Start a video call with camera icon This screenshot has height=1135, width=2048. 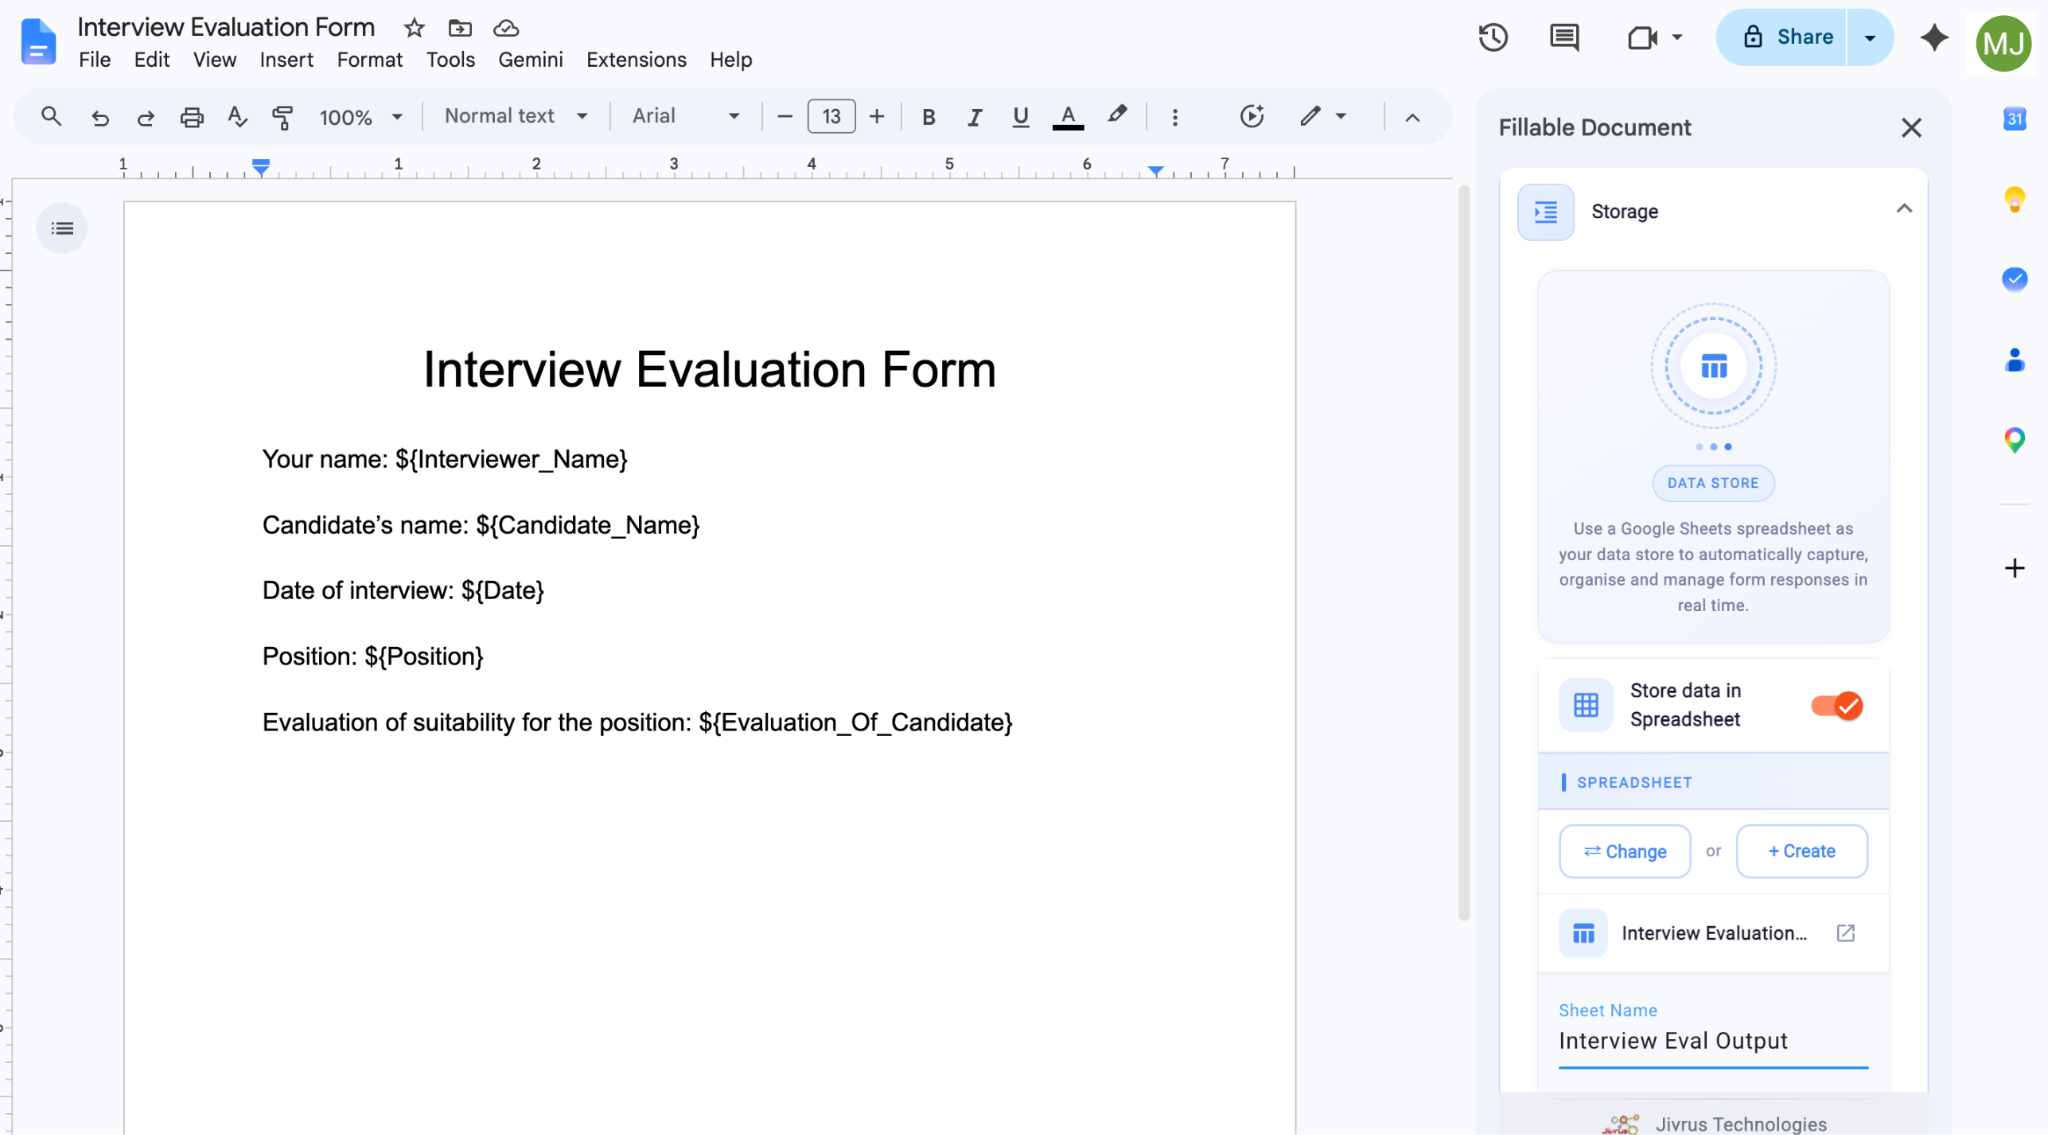(1642, 38)
